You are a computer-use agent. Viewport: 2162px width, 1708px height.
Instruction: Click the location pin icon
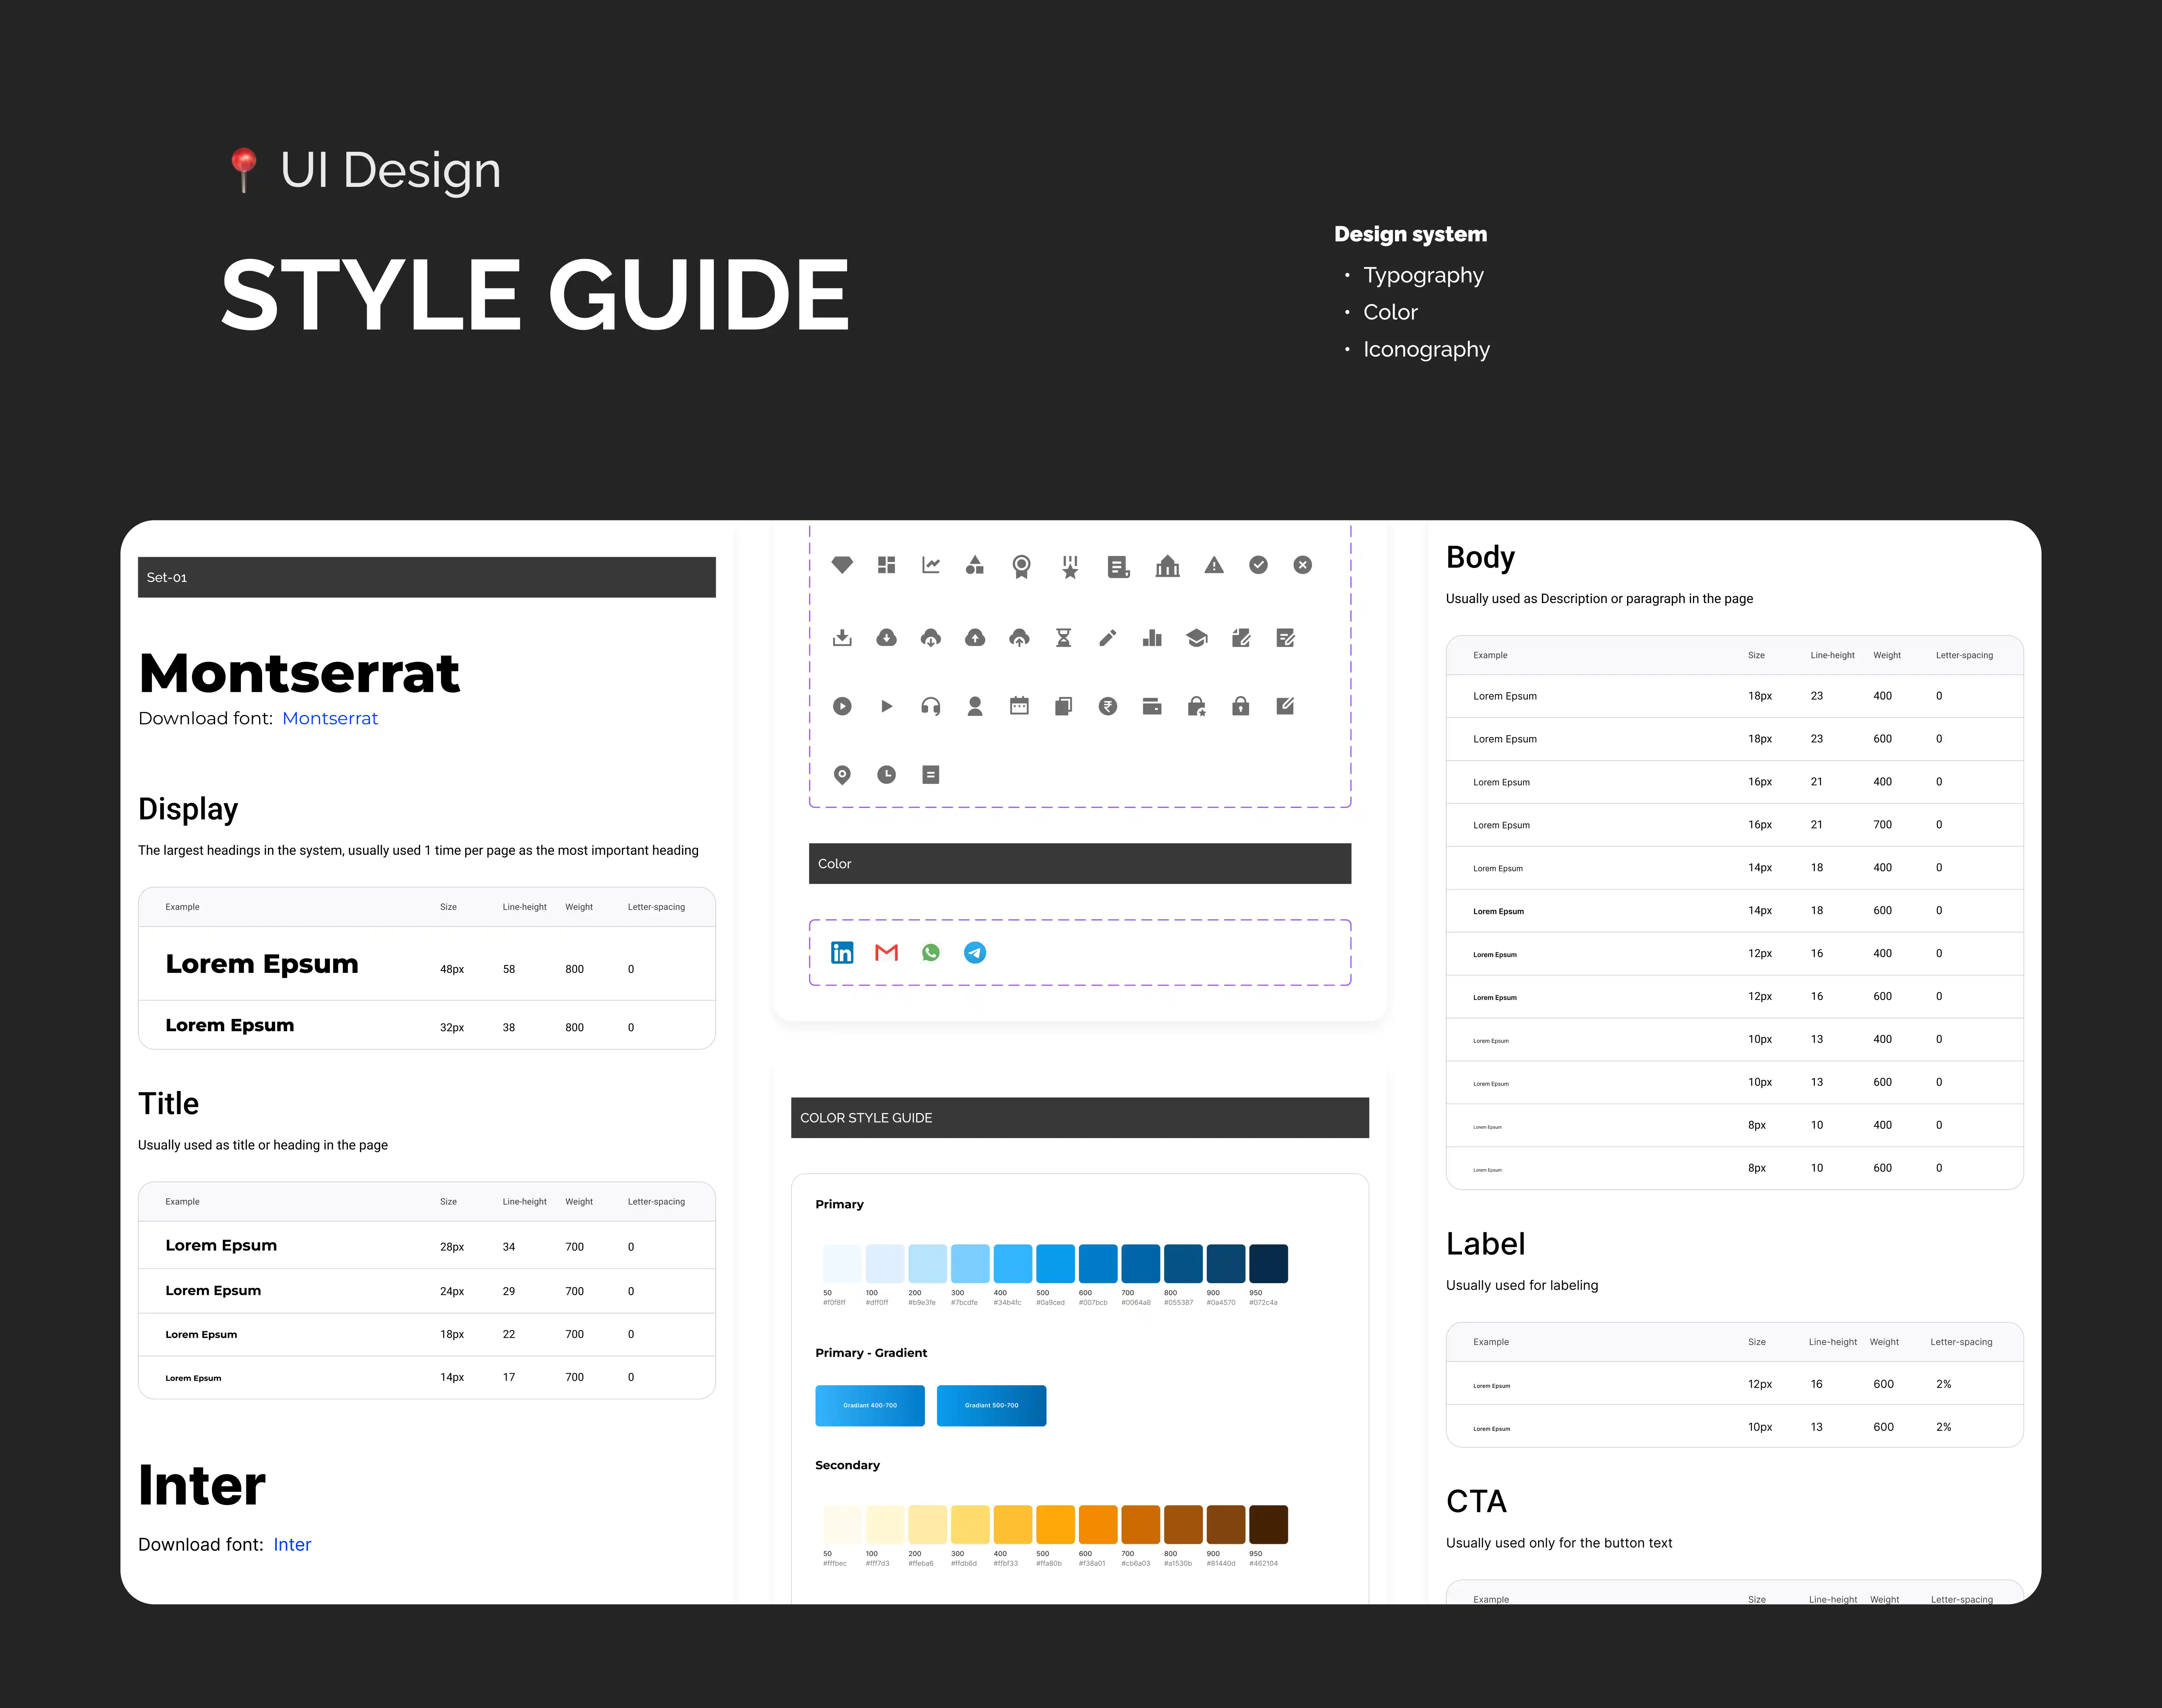(x=842, y=775)
